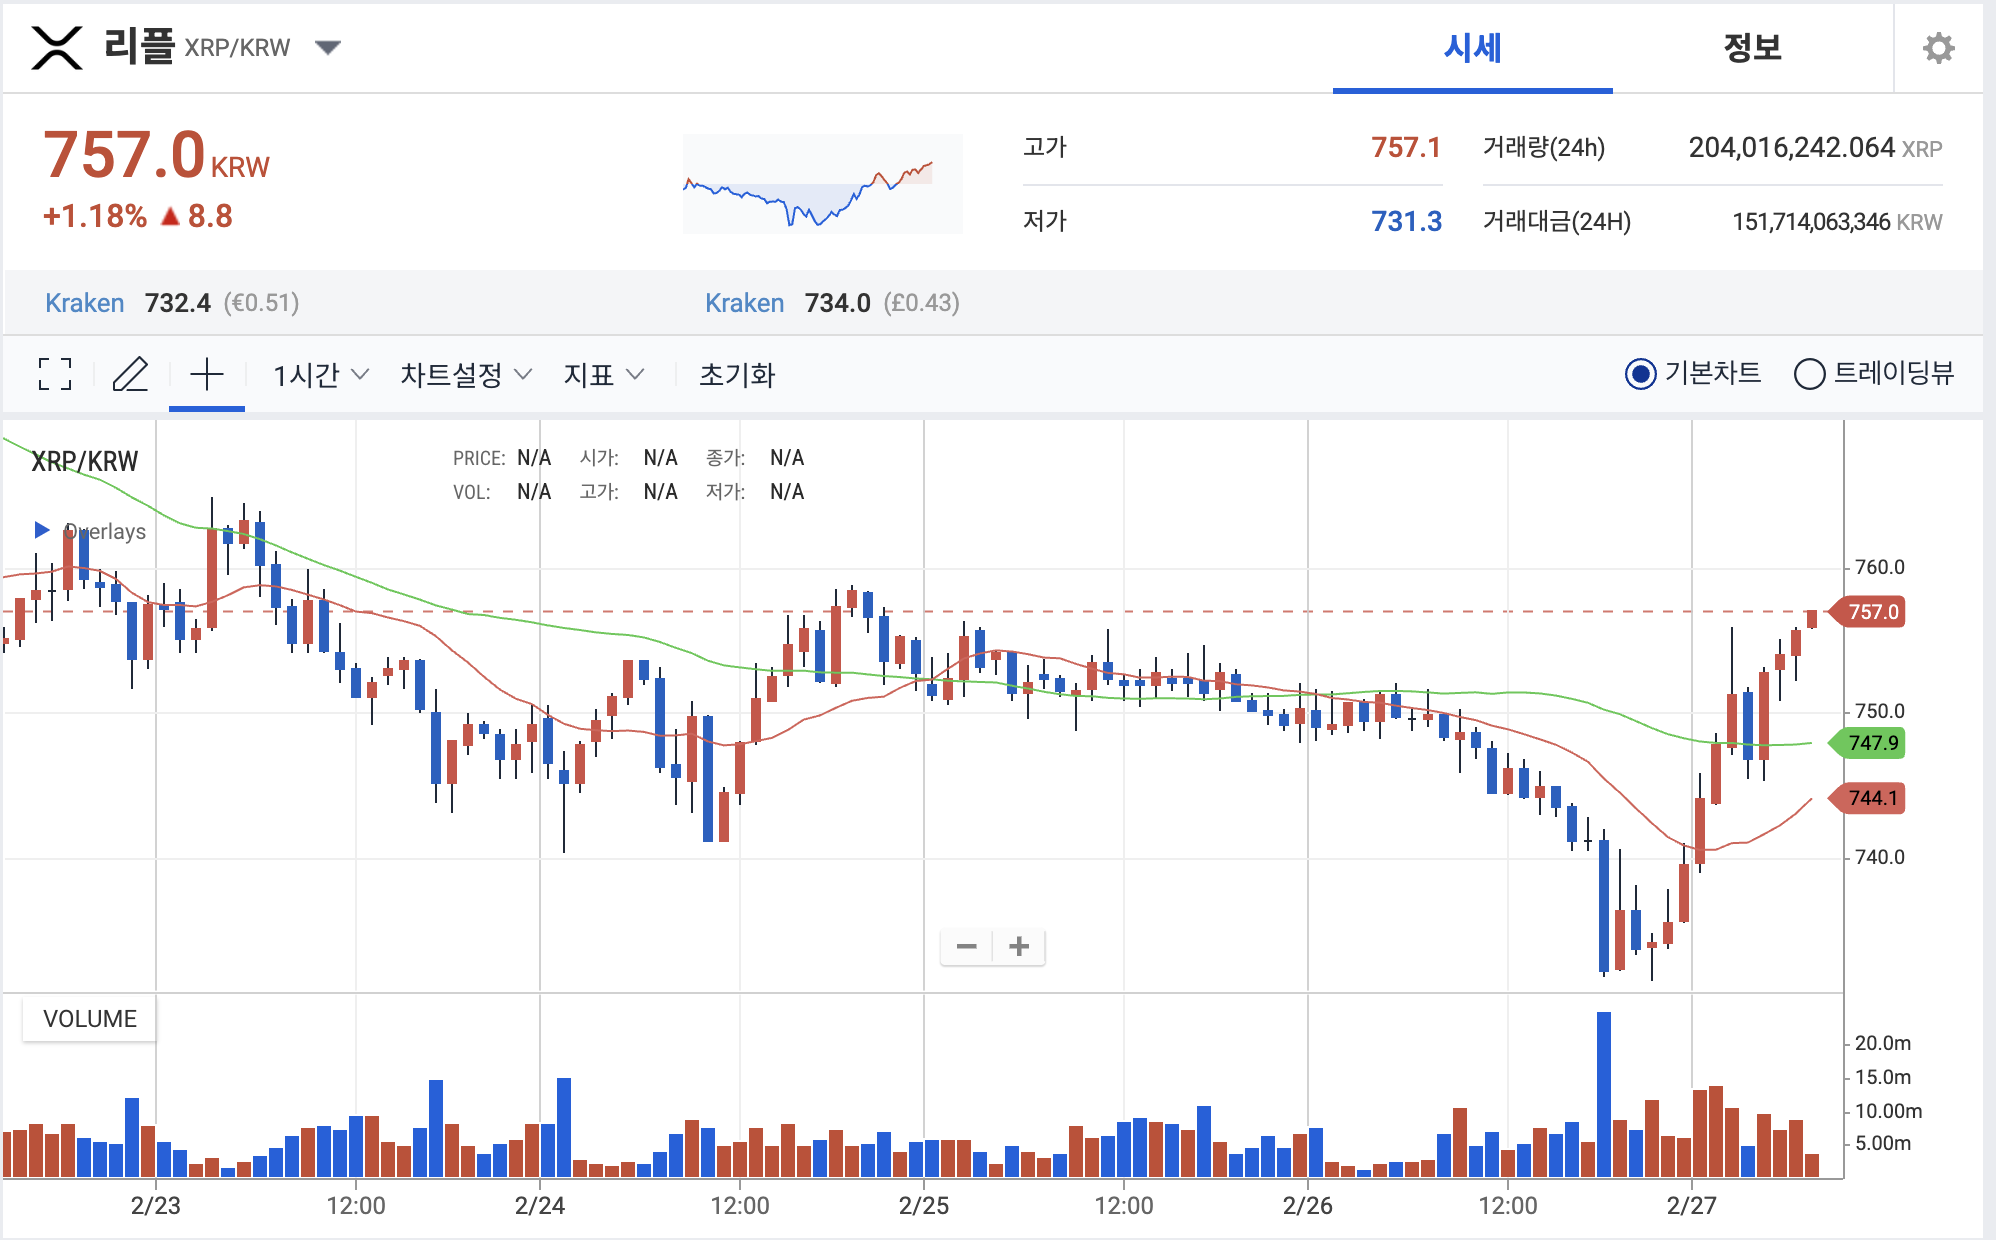Viewport: 1996px width, 1240px height.
Task: Expand the Overlays triangle toggle
Action: click(42, 529)
